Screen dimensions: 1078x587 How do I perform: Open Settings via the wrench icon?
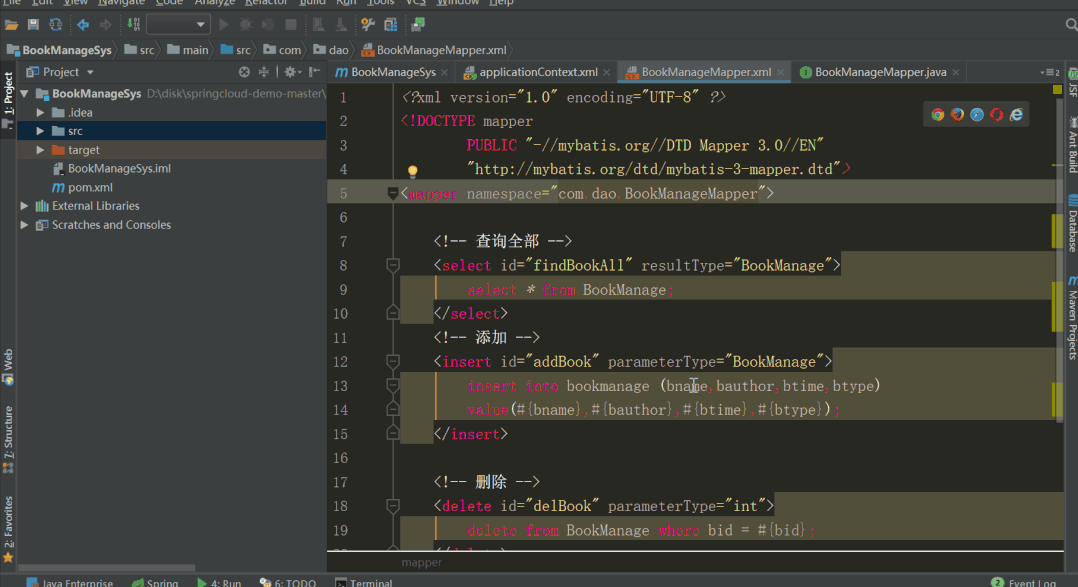point(368,25)
